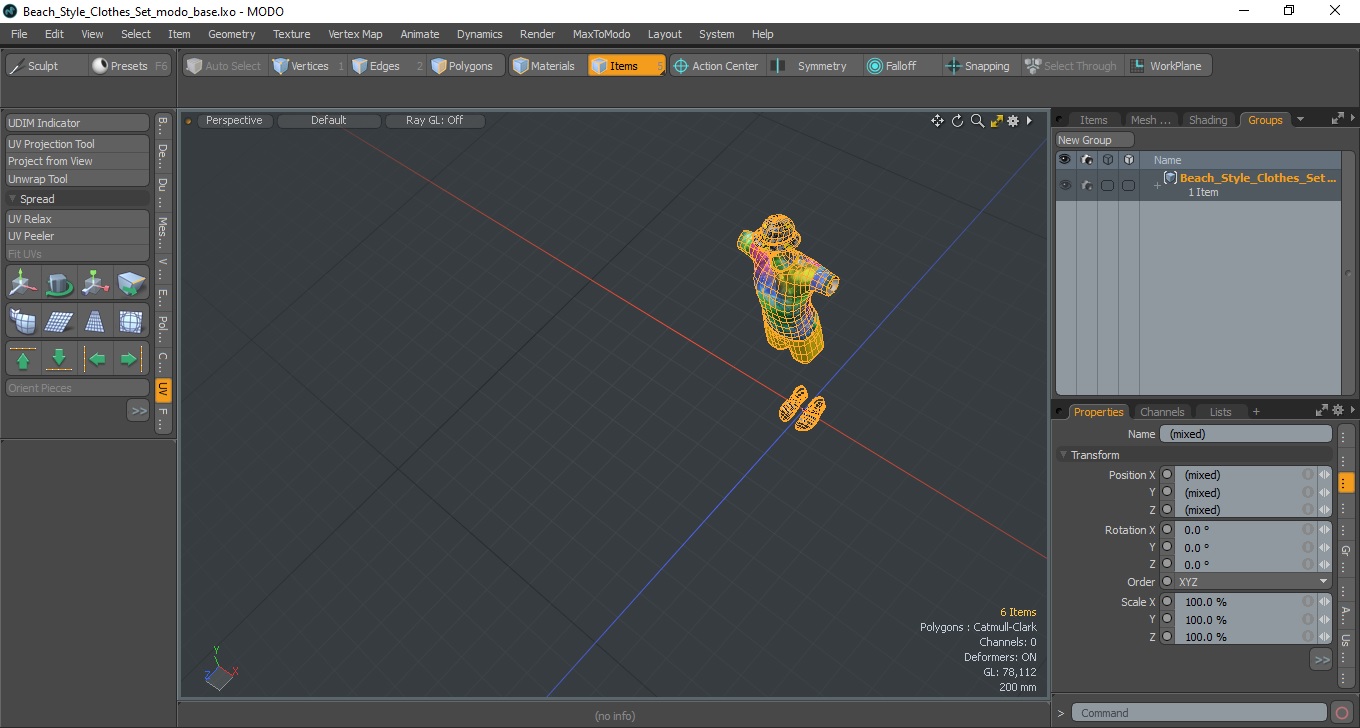Toggle second checkbox in Beach_Style_Clothes_Set row
The width and height of the screenshot is (1360, 728).
click(1128, 185)
